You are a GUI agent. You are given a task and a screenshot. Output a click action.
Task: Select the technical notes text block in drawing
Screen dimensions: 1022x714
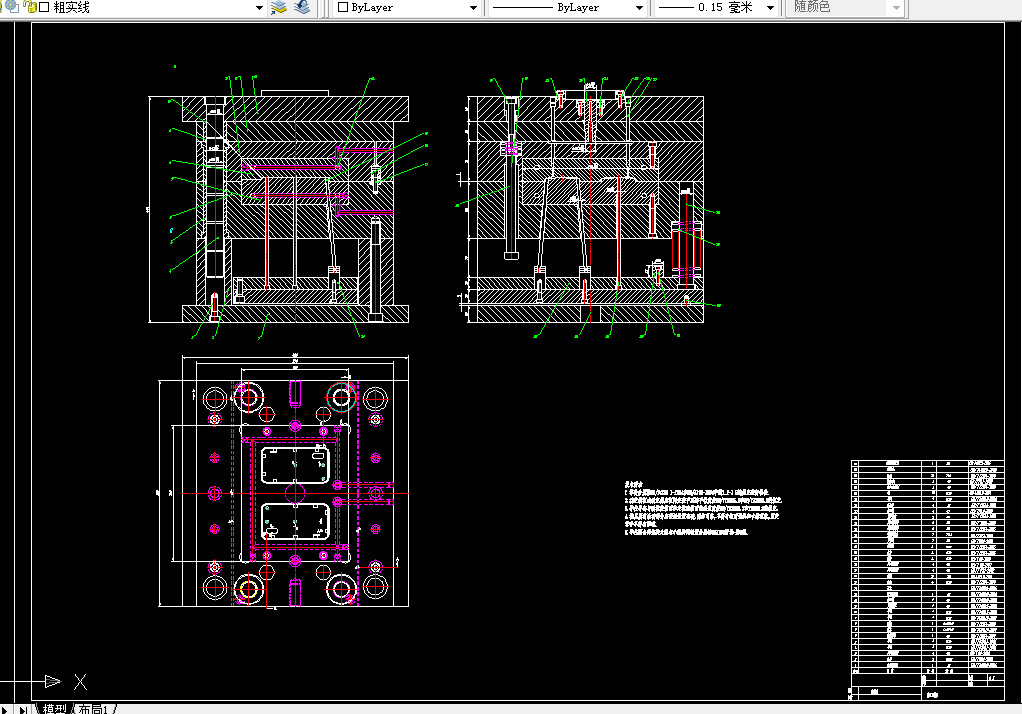(x=703, y=509)
